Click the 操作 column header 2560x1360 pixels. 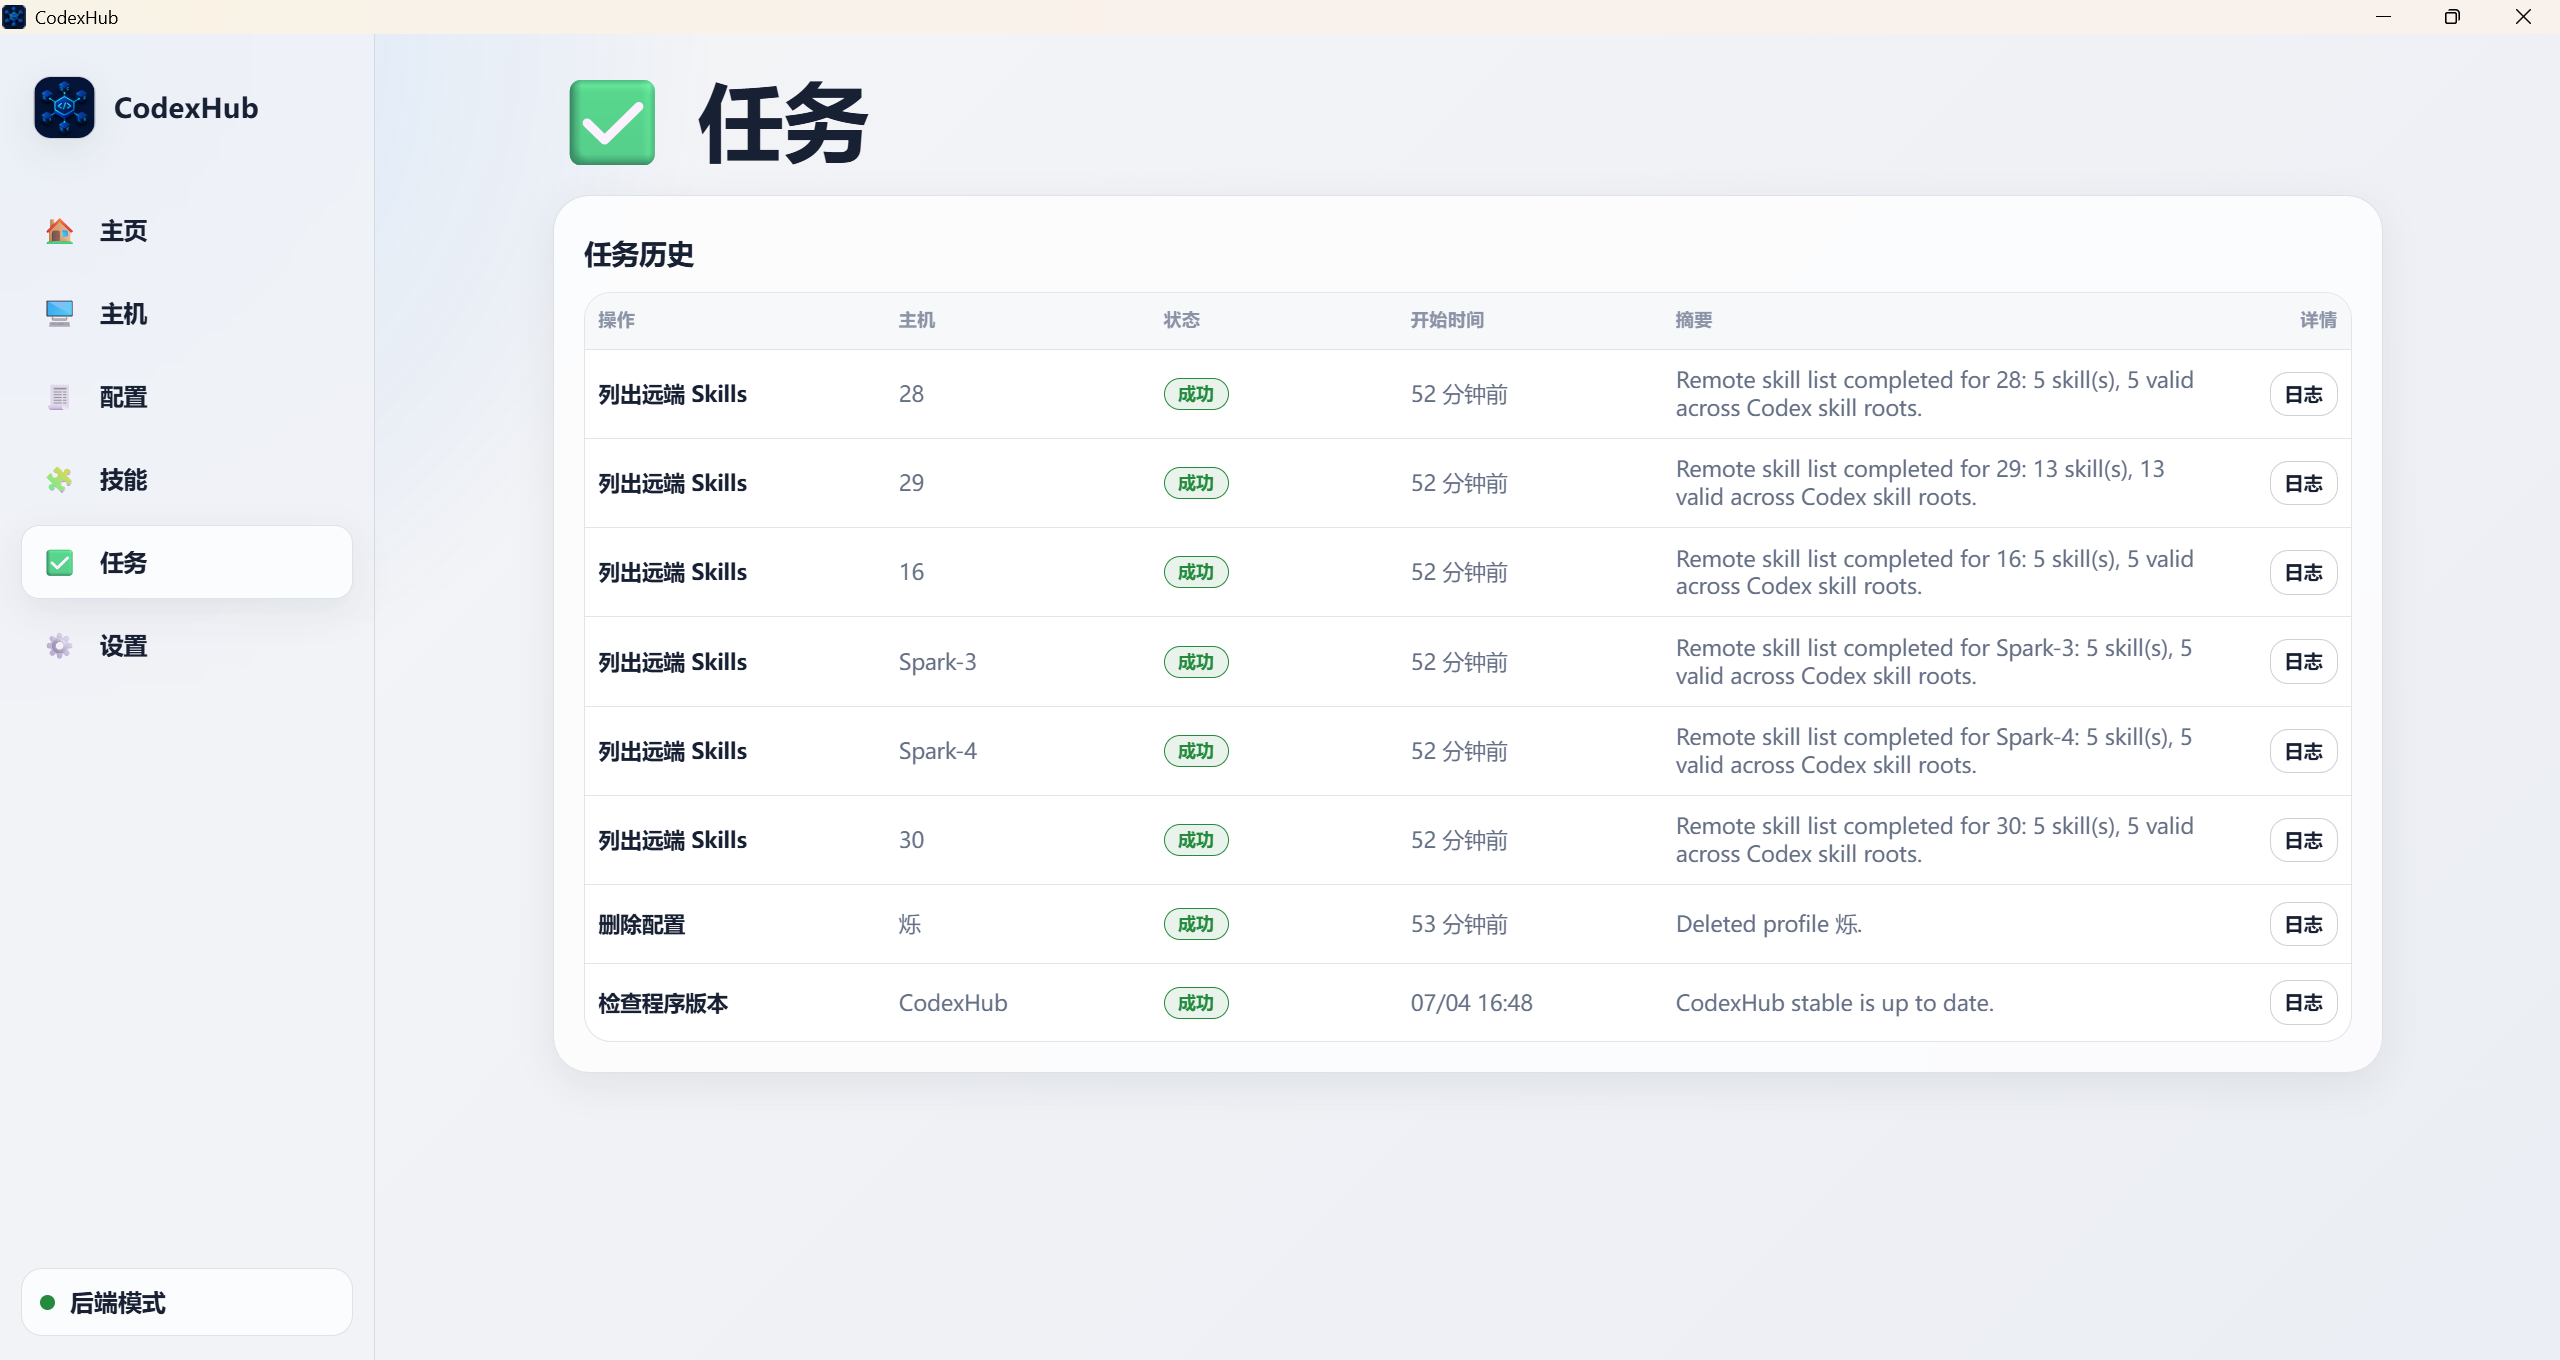pyautogui.click(x=616, y=320)
